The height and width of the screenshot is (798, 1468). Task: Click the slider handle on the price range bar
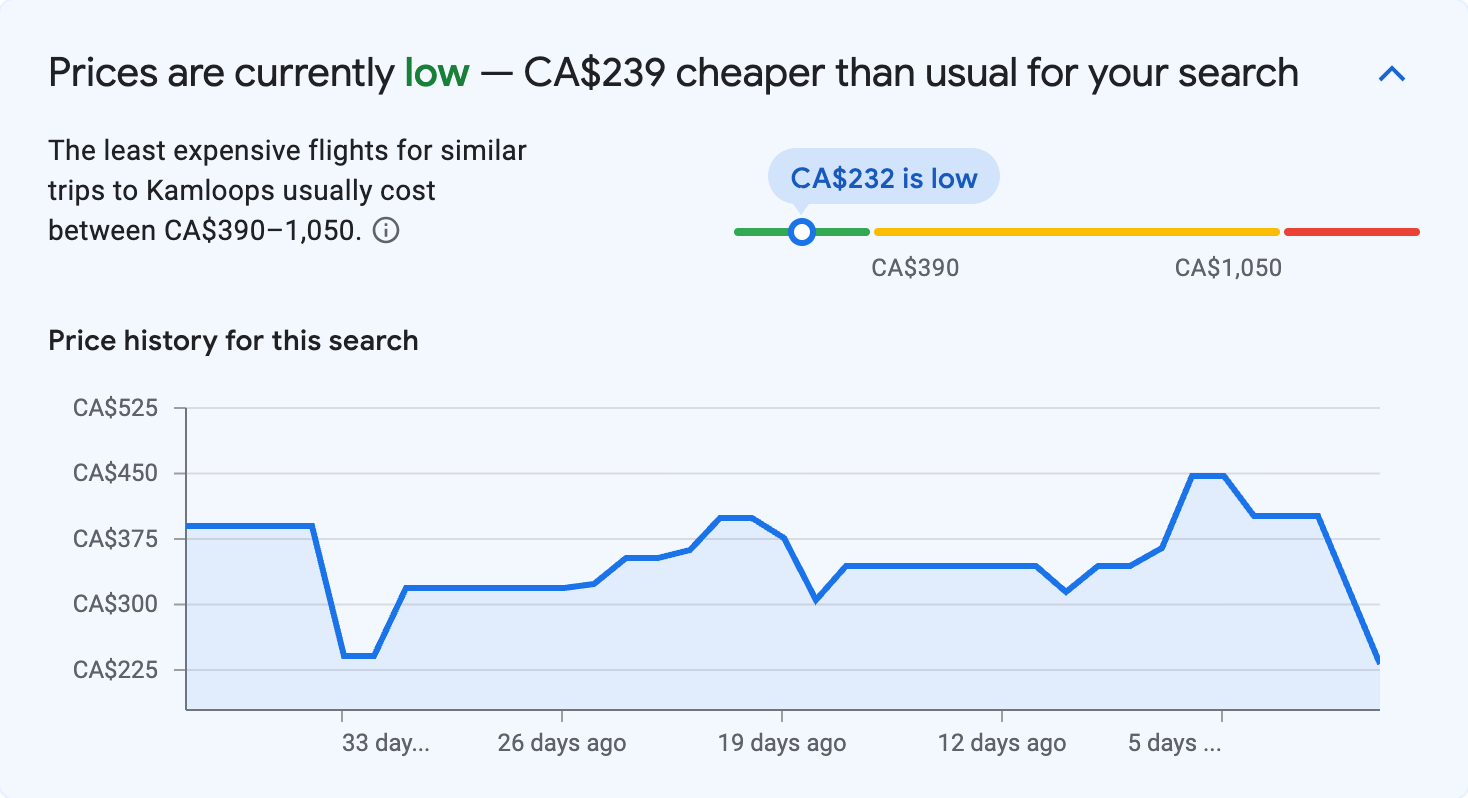802,232
